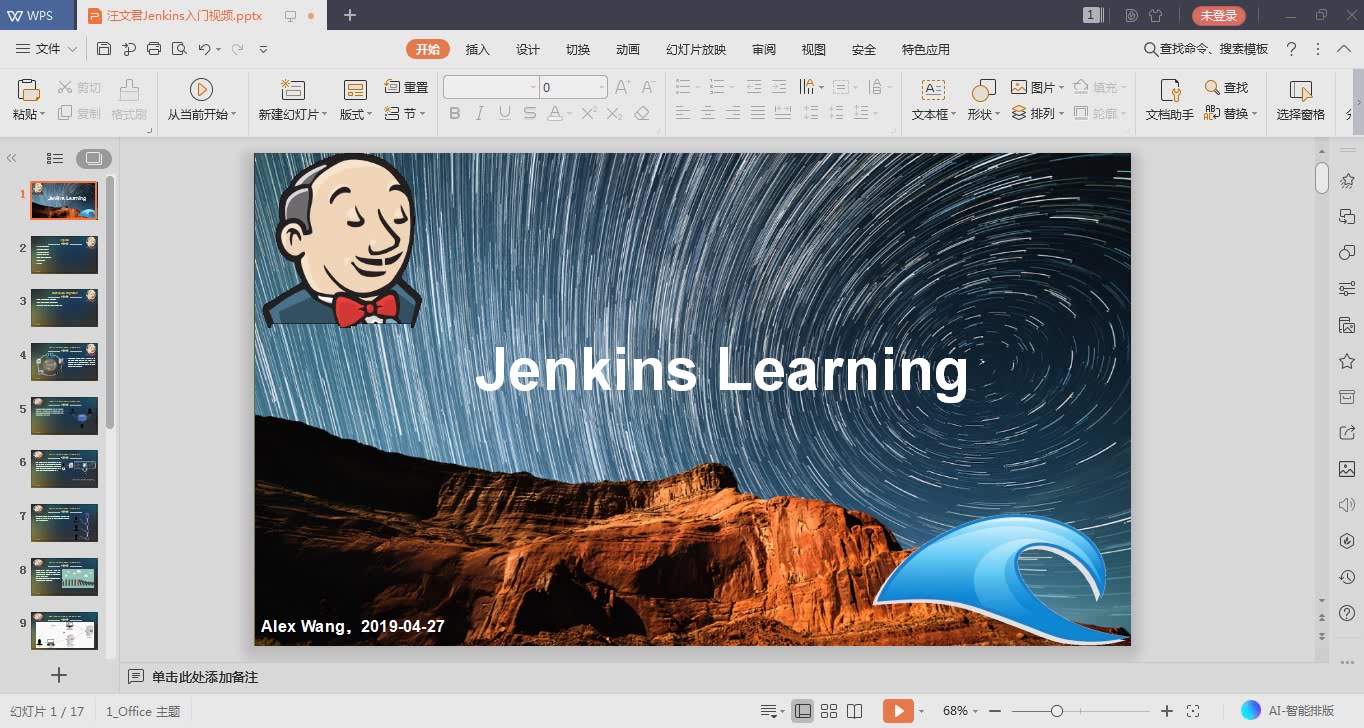Screen dimensions: 1364x728
Task: Open the zoom percentage dropdown
Action: coord(960,710)
